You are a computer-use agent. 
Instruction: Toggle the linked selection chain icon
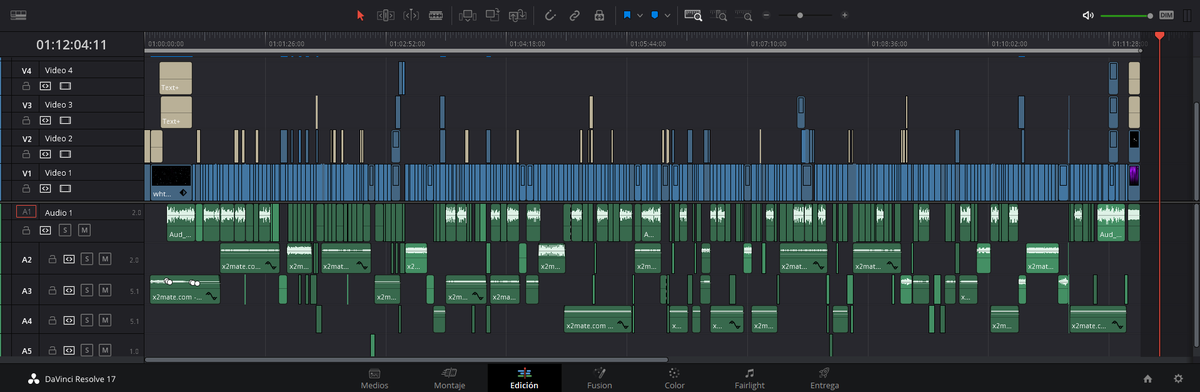[574, 15]
